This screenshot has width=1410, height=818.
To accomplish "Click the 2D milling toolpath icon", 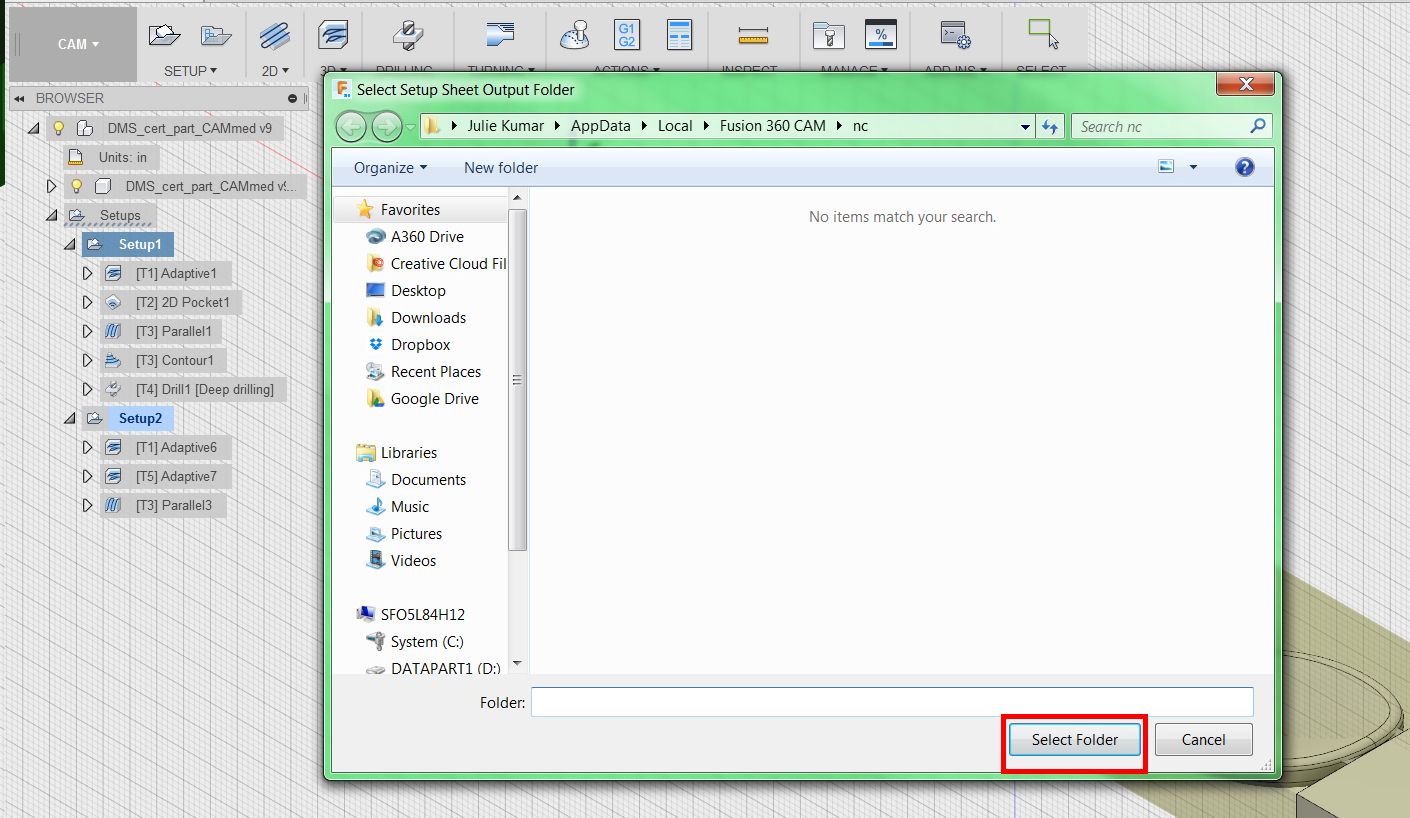I will pos(274,36).
